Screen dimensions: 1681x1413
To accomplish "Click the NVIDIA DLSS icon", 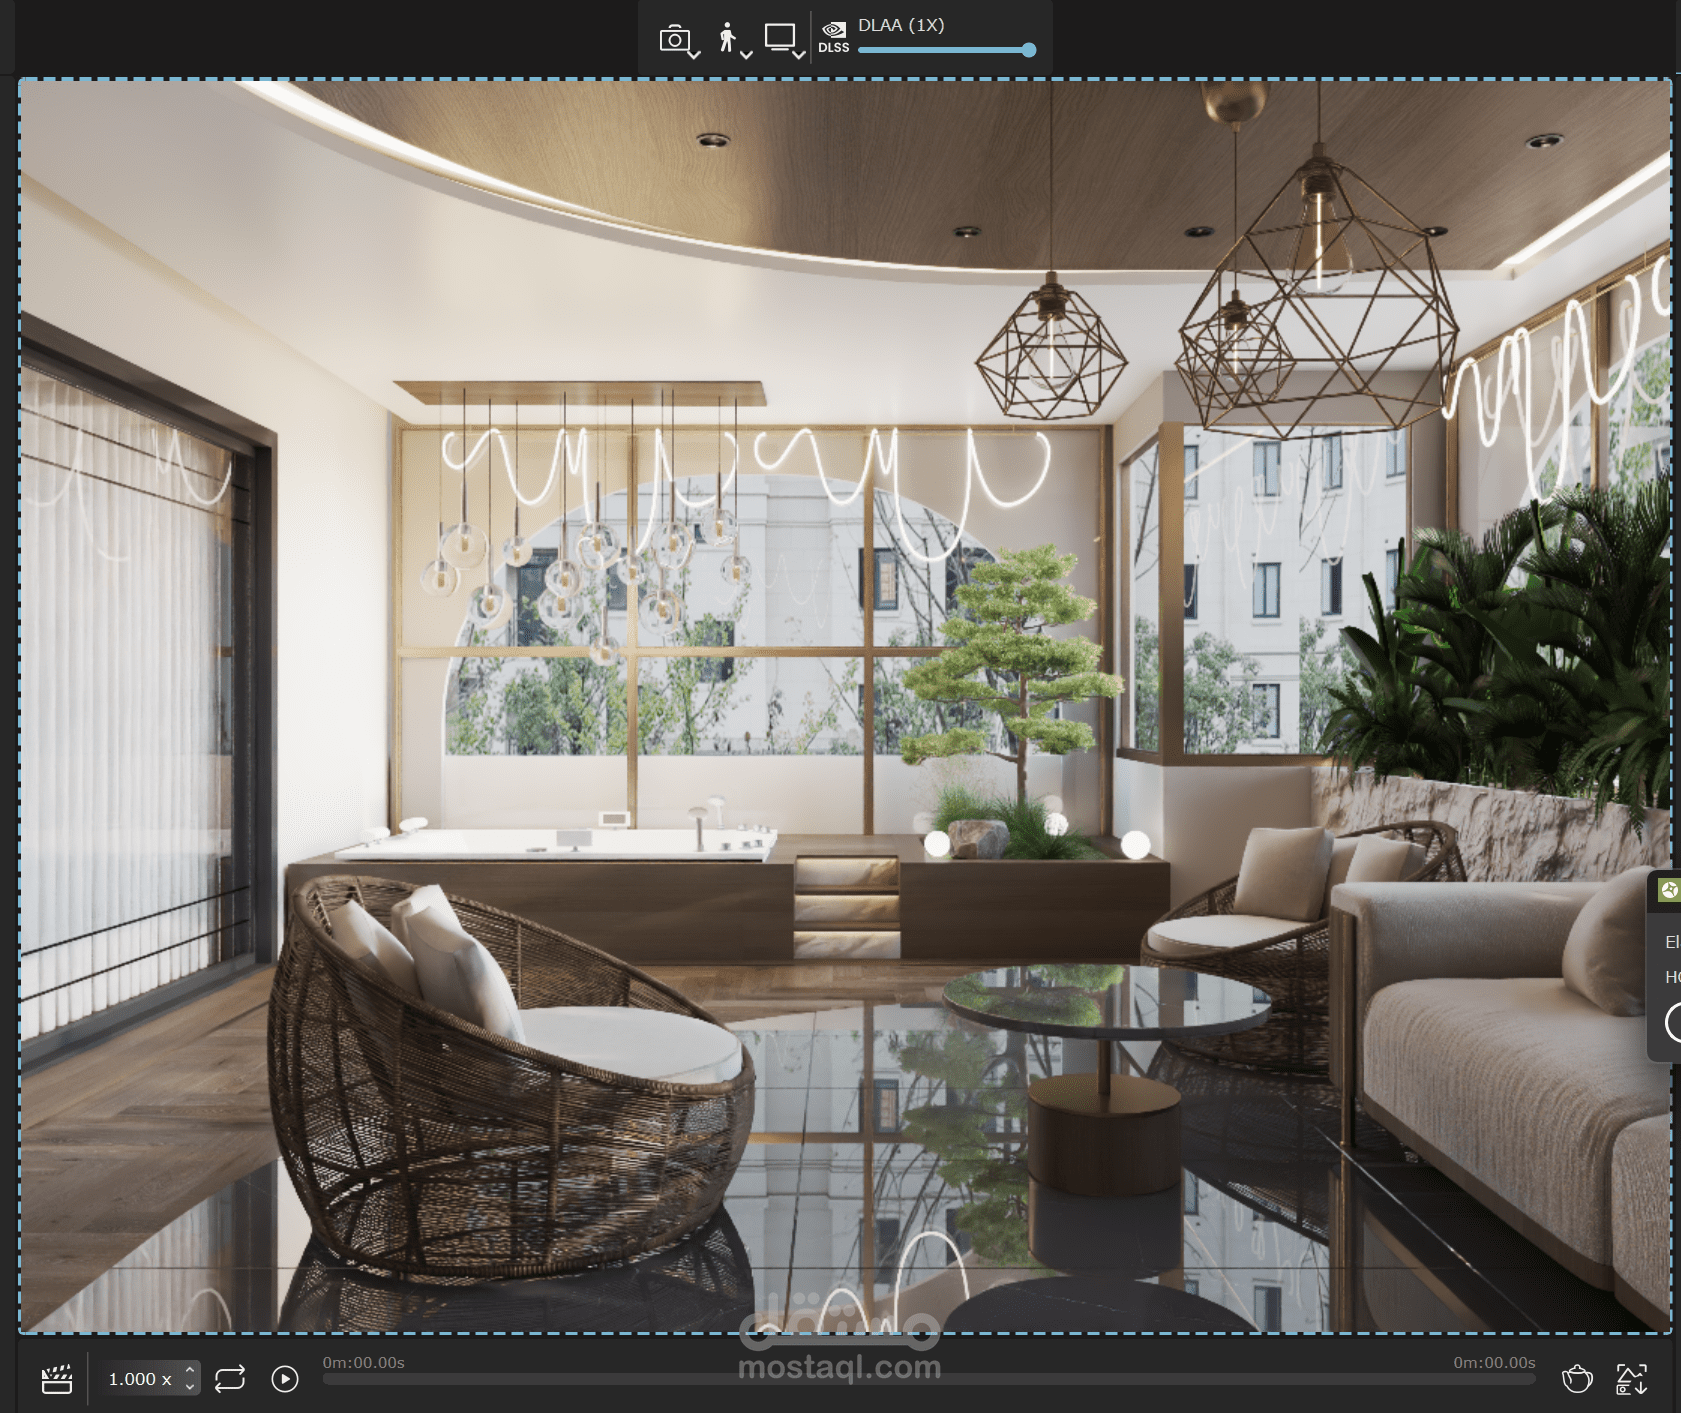I will pos(833,37).
